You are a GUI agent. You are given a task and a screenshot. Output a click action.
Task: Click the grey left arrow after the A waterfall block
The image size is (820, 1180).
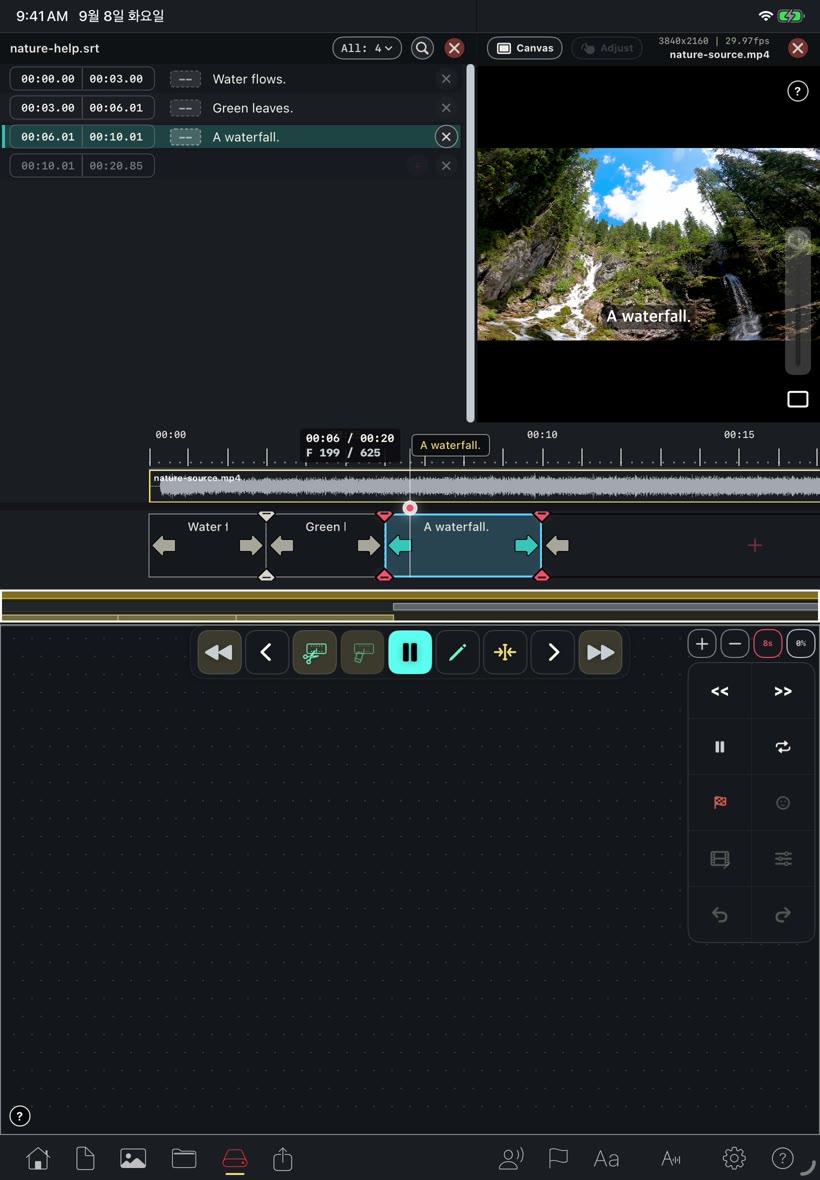557,546
